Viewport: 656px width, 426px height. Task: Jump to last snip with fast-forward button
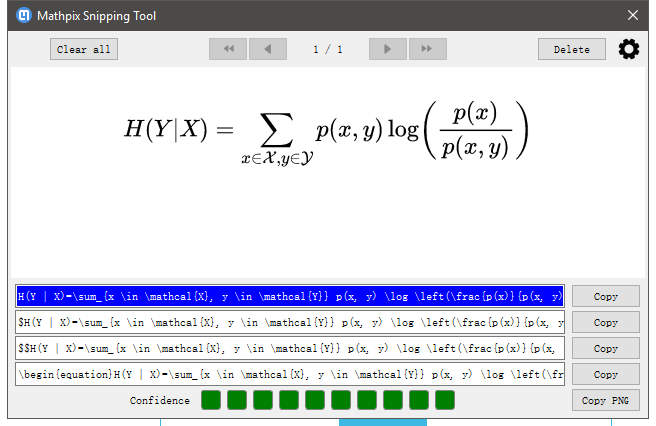(428, 49)
